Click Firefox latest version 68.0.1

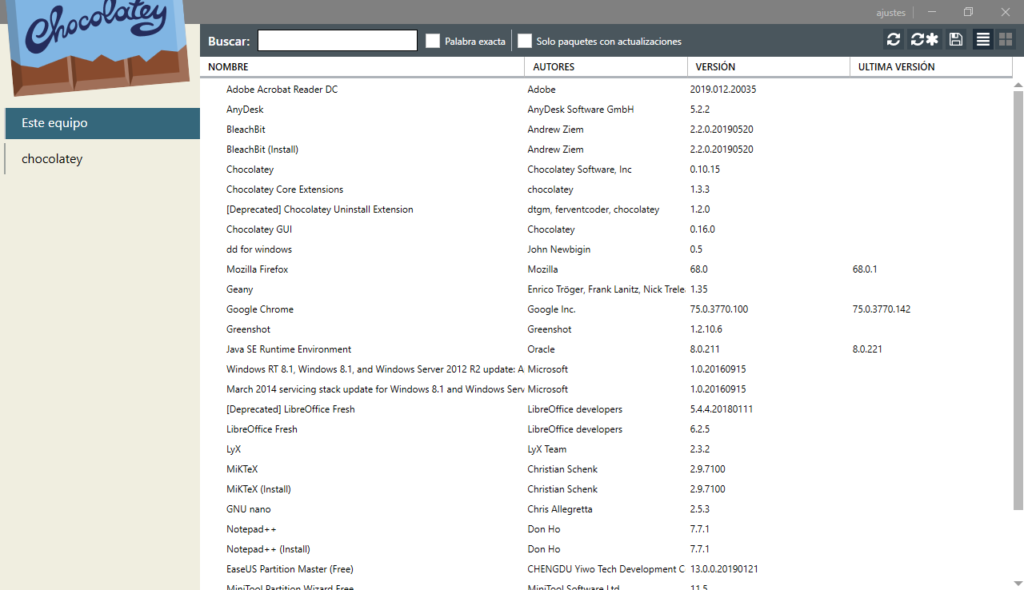[x=865, y=269]
